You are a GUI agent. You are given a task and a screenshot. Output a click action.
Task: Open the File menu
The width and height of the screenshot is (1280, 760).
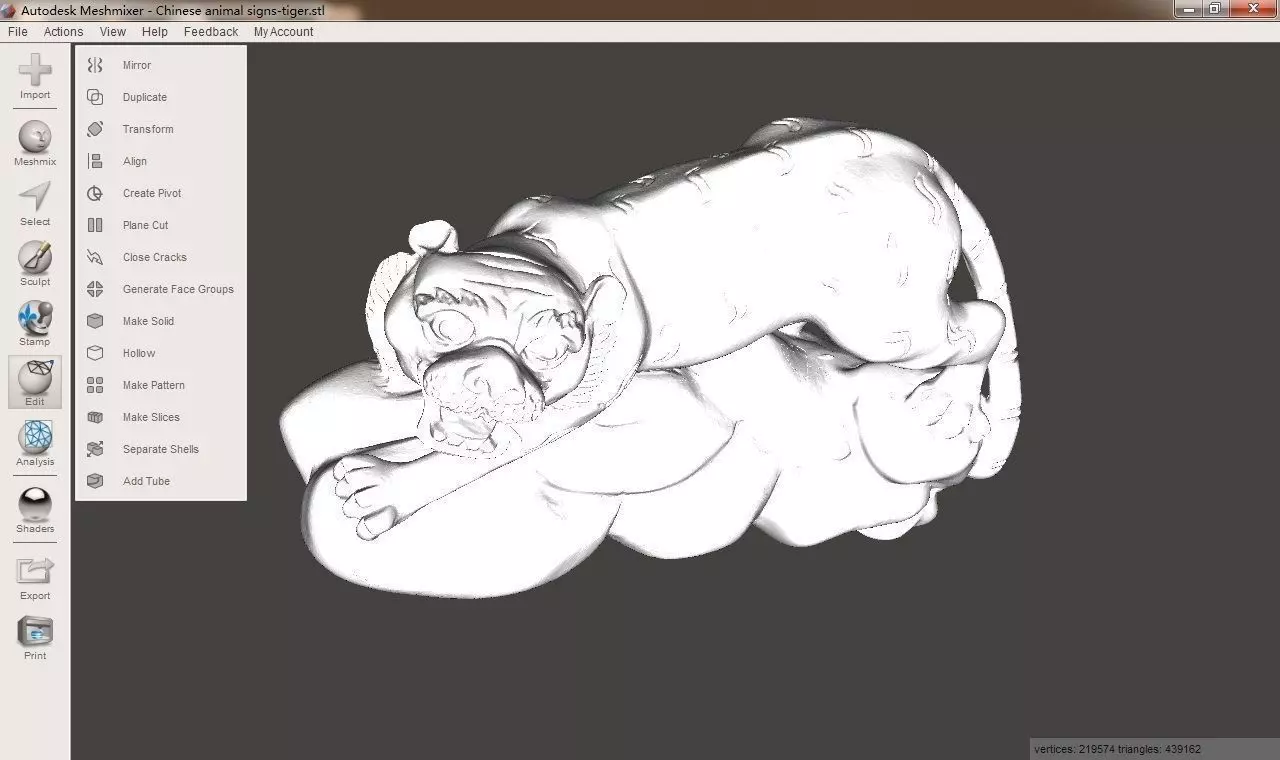pyautogui.click(x=17, y=32)
